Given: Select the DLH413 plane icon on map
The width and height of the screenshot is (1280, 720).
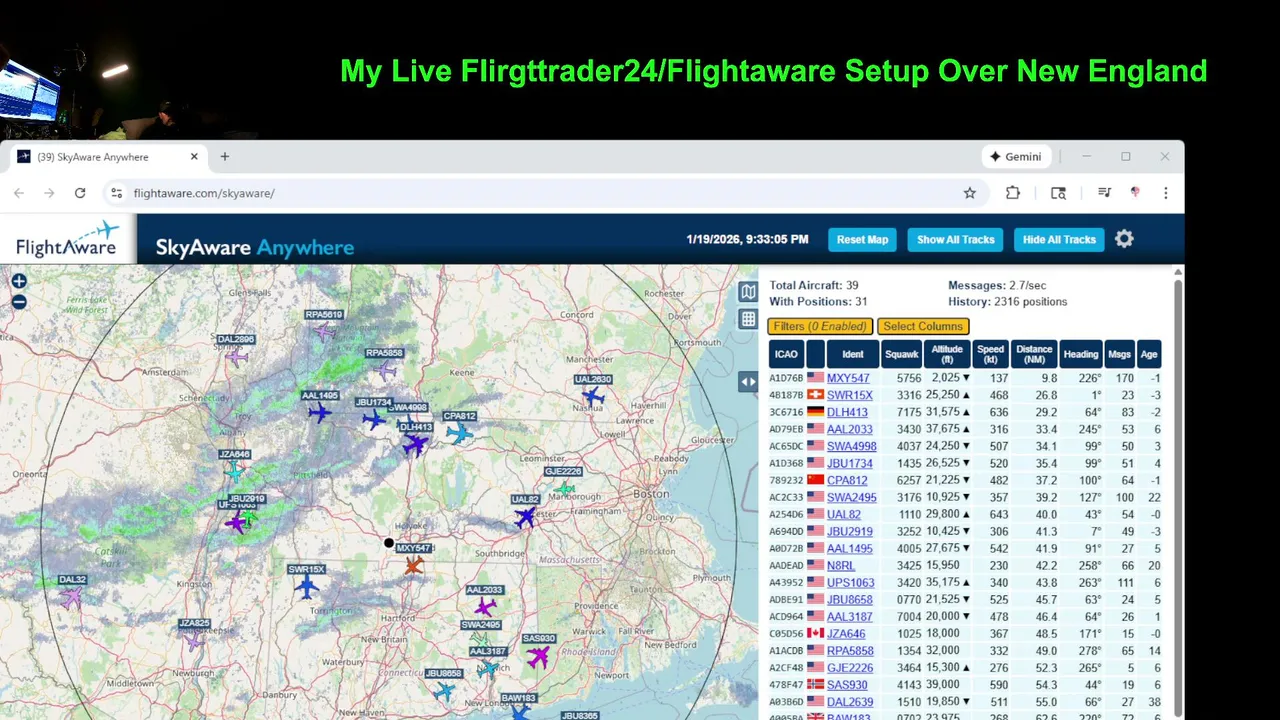Looking at the screenshot, I should (414, 445).
